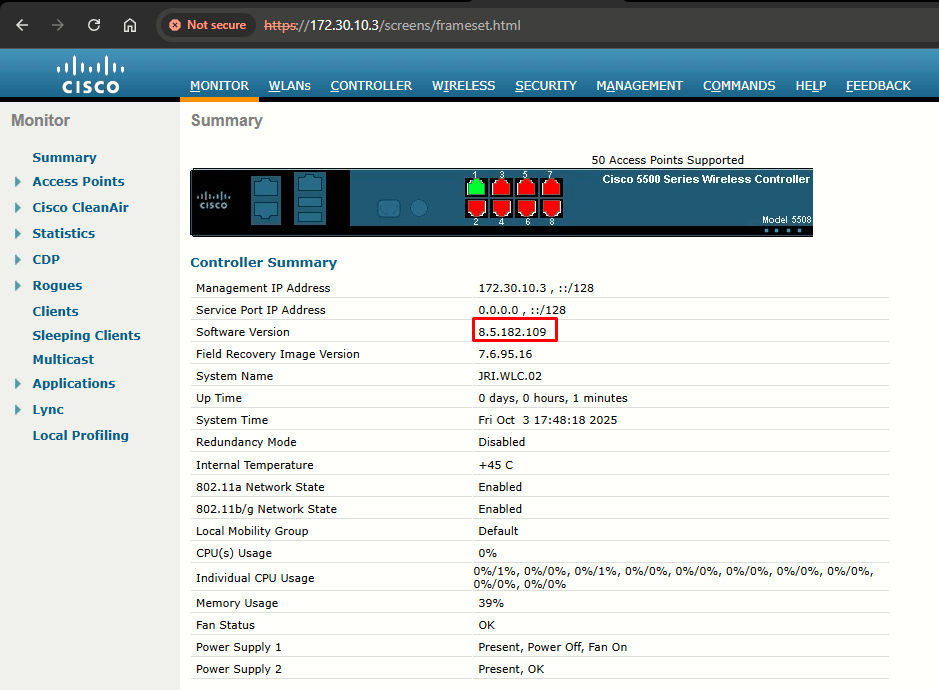Viewport: 939px width, 690px height.
Task: Open Statistics in the sidebar
Action: pos(63,234)
